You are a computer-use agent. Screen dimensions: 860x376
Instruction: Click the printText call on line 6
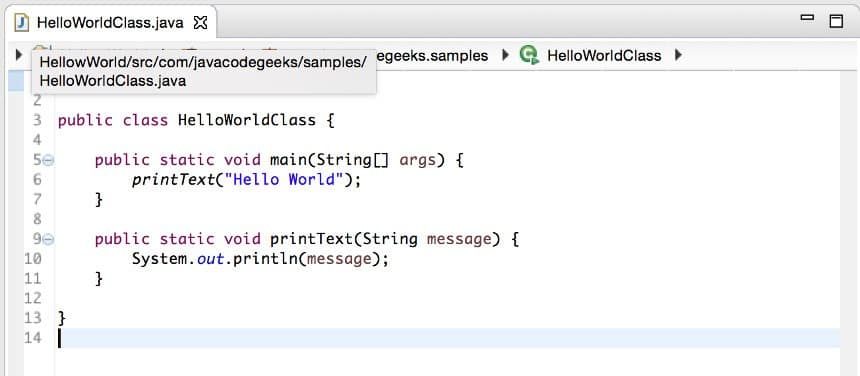click(x=173, y=180)
